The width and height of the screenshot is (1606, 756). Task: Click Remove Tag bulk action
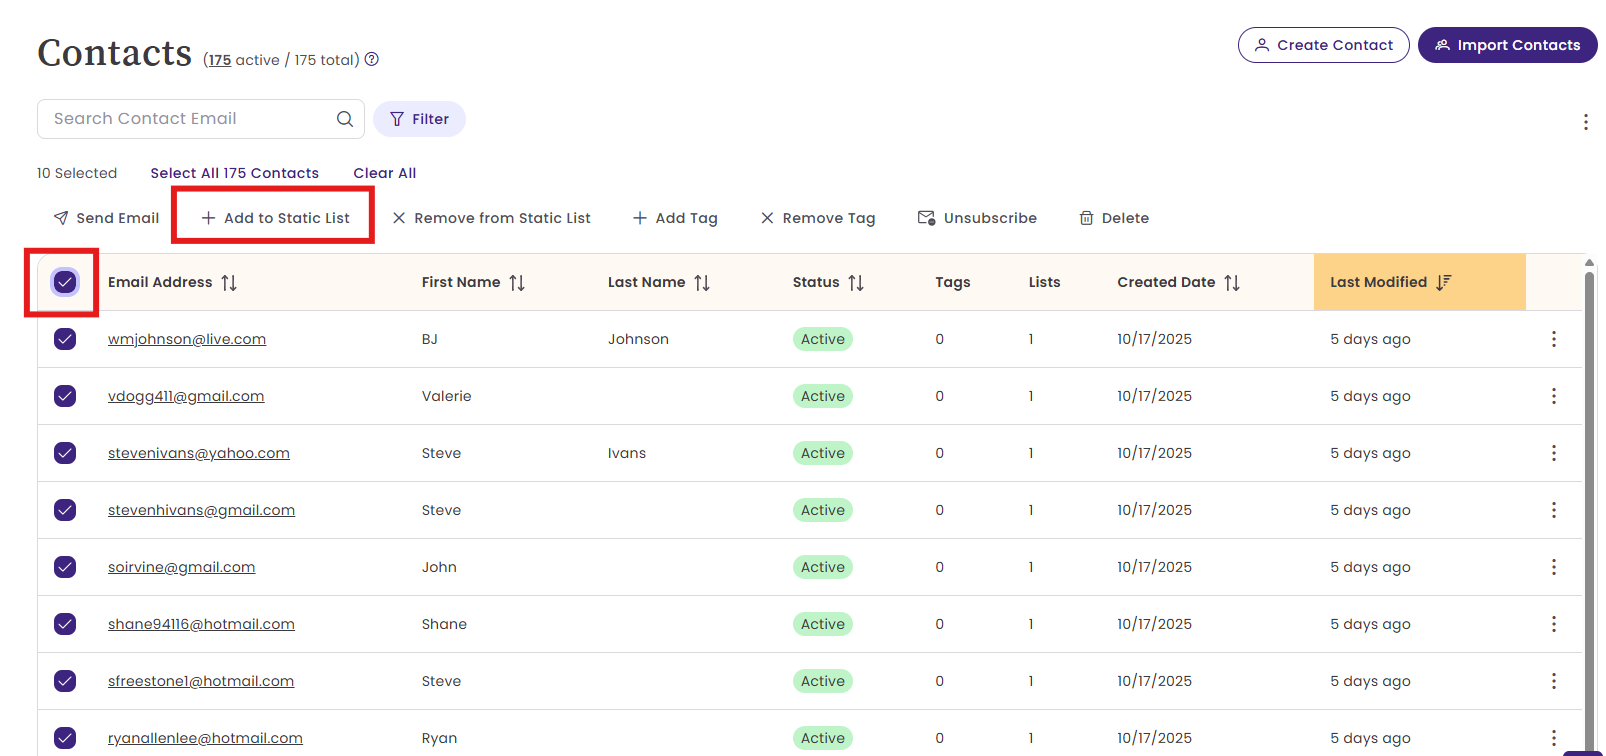(817, 218)
